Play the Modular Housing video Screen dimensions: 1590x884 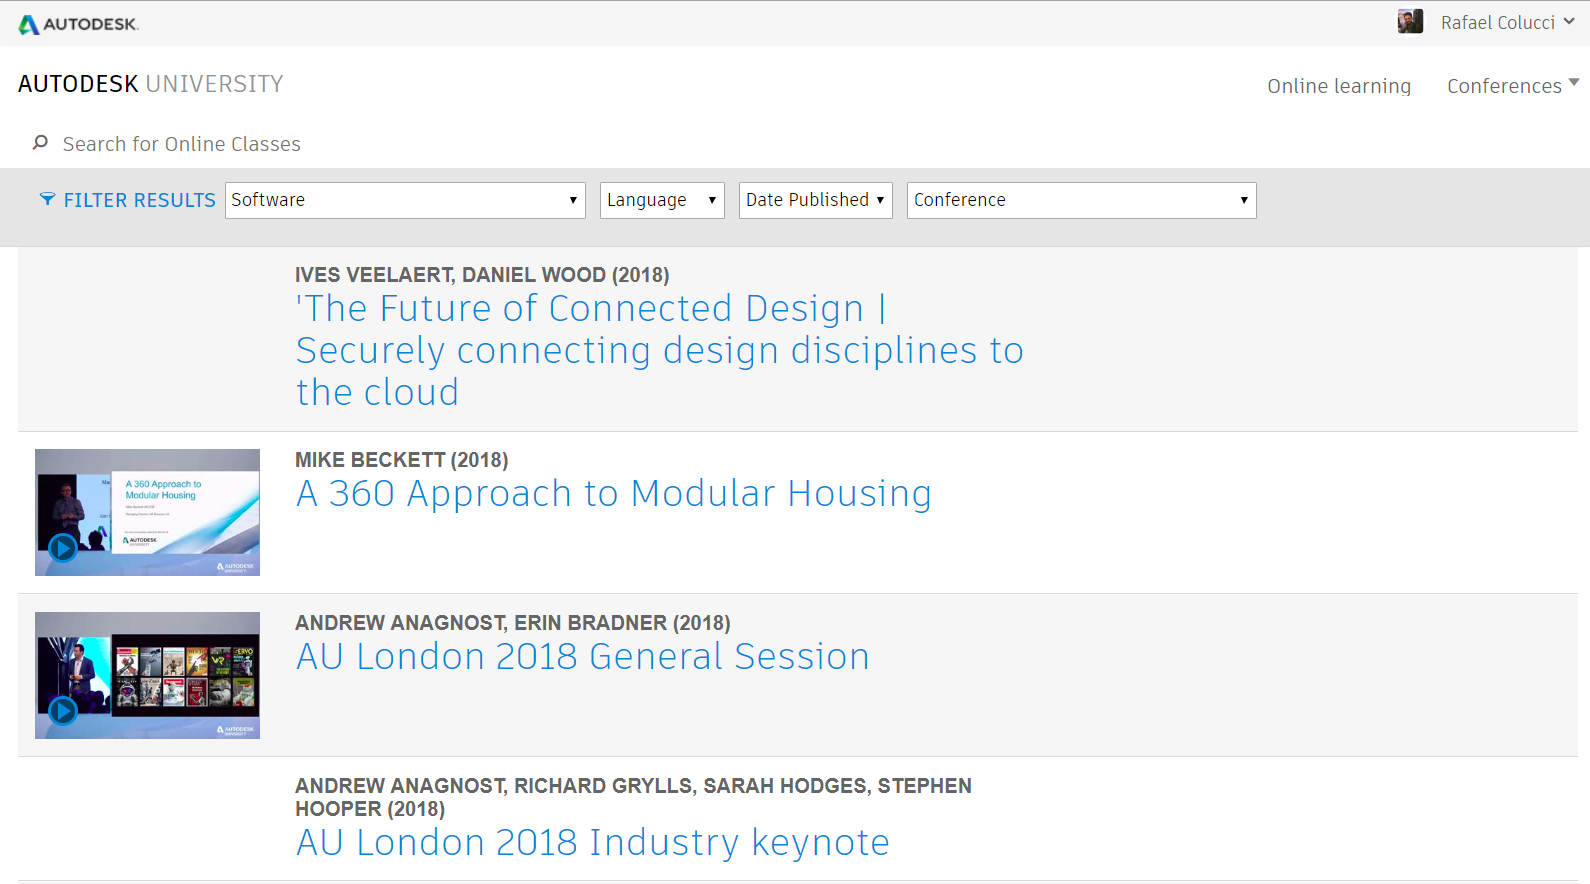(x=63, y=548)
